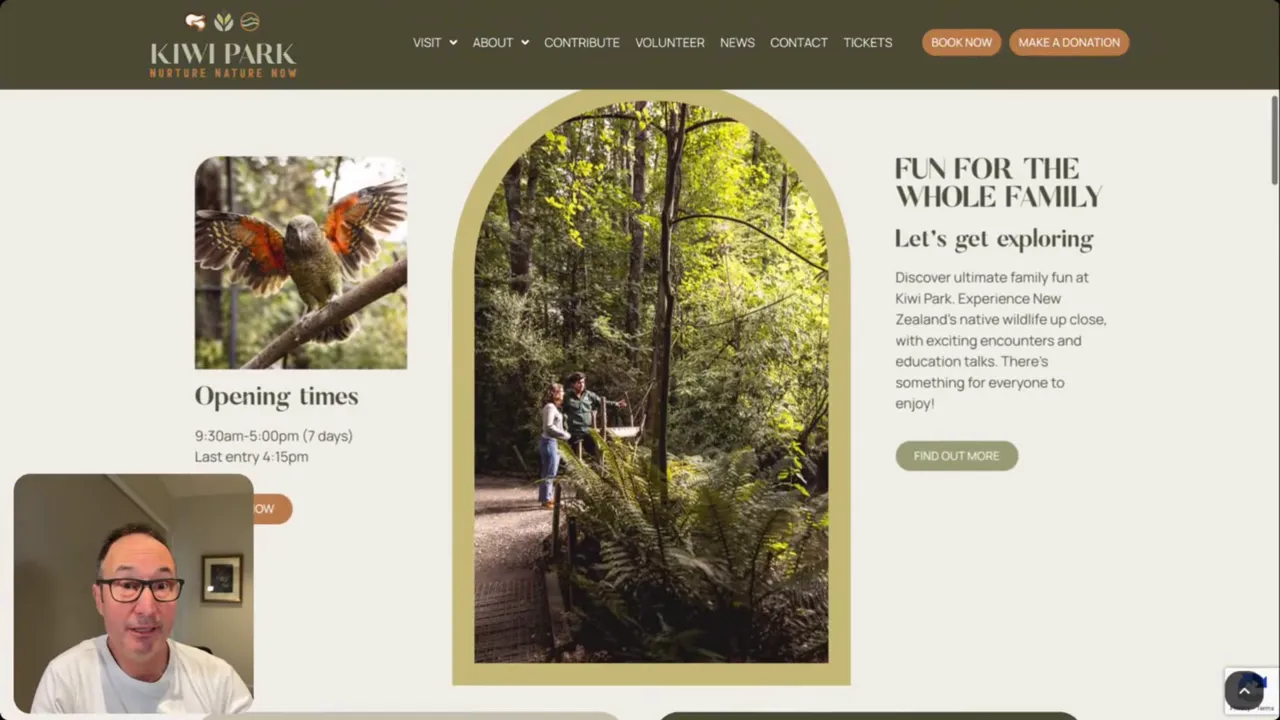1280x720 pixels.
Task: Click the Find Out More button
Action: (x=956, y=456)
